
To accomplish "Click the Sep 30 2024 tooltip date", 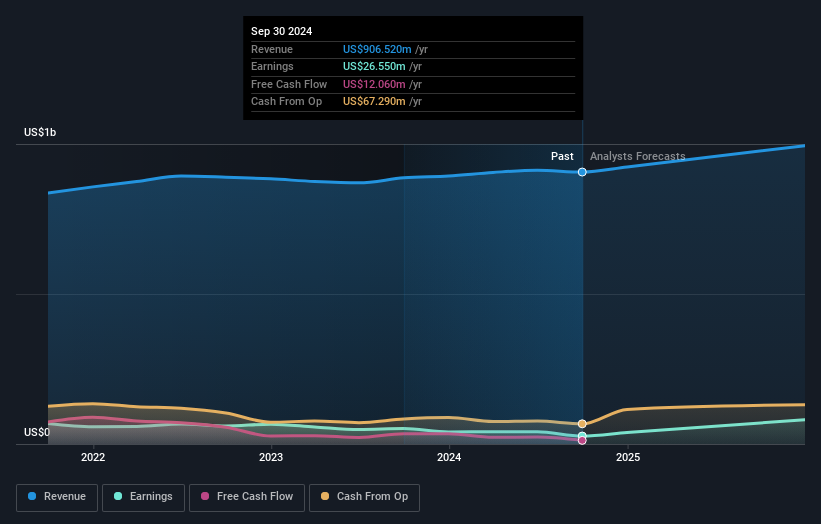I will pos(281,31).
